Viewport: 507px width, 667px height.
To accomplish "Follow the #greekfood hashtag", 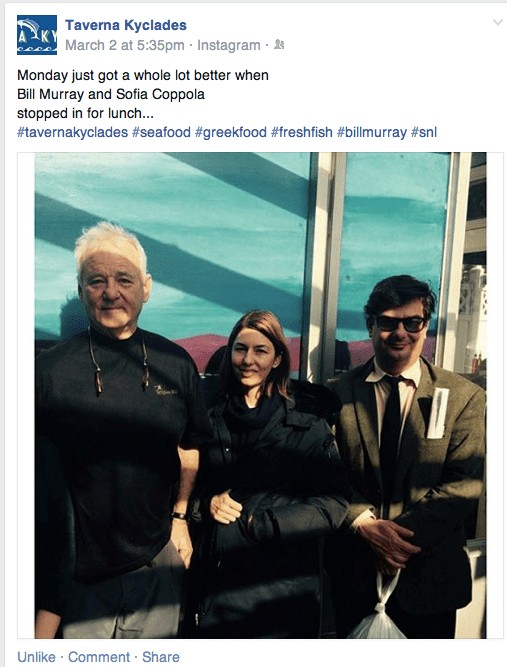I will (231, 132).
